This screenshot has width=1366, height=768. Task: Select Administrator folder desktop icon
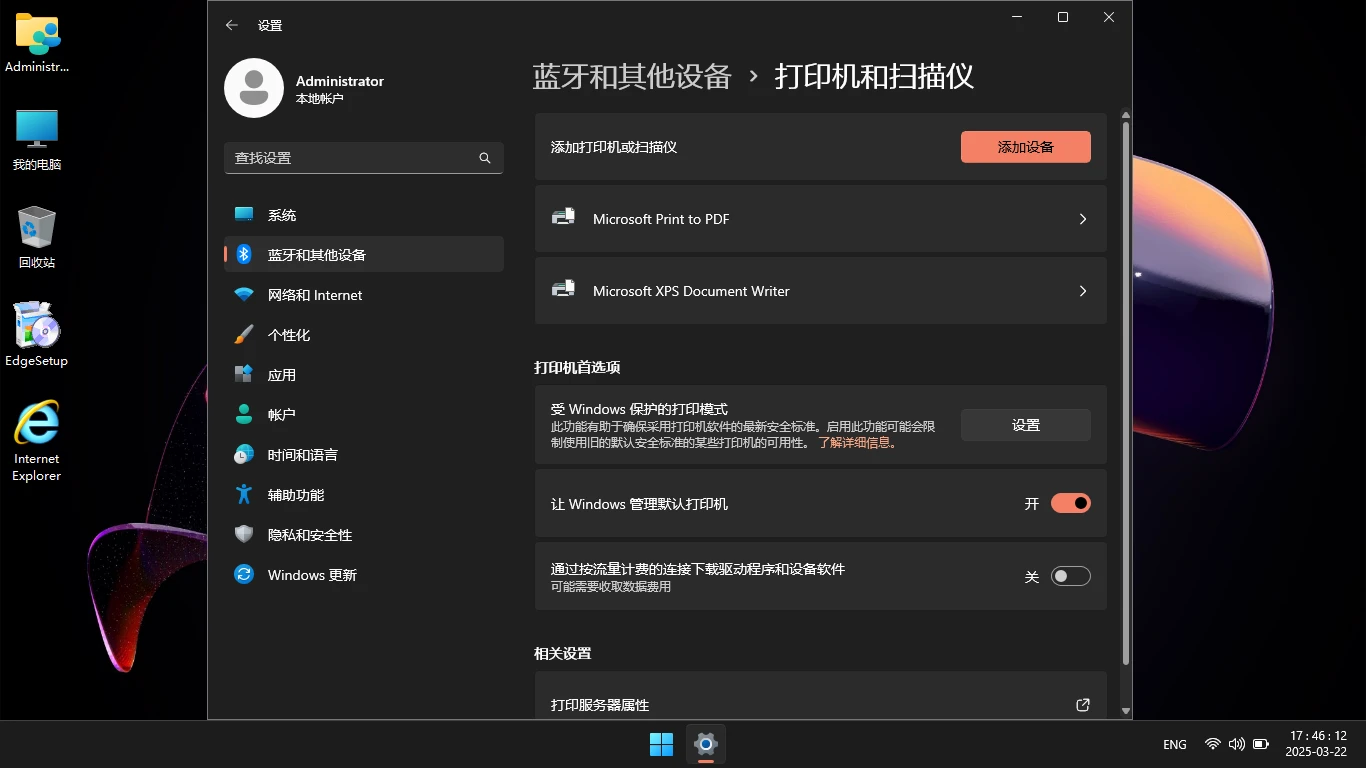37,43
